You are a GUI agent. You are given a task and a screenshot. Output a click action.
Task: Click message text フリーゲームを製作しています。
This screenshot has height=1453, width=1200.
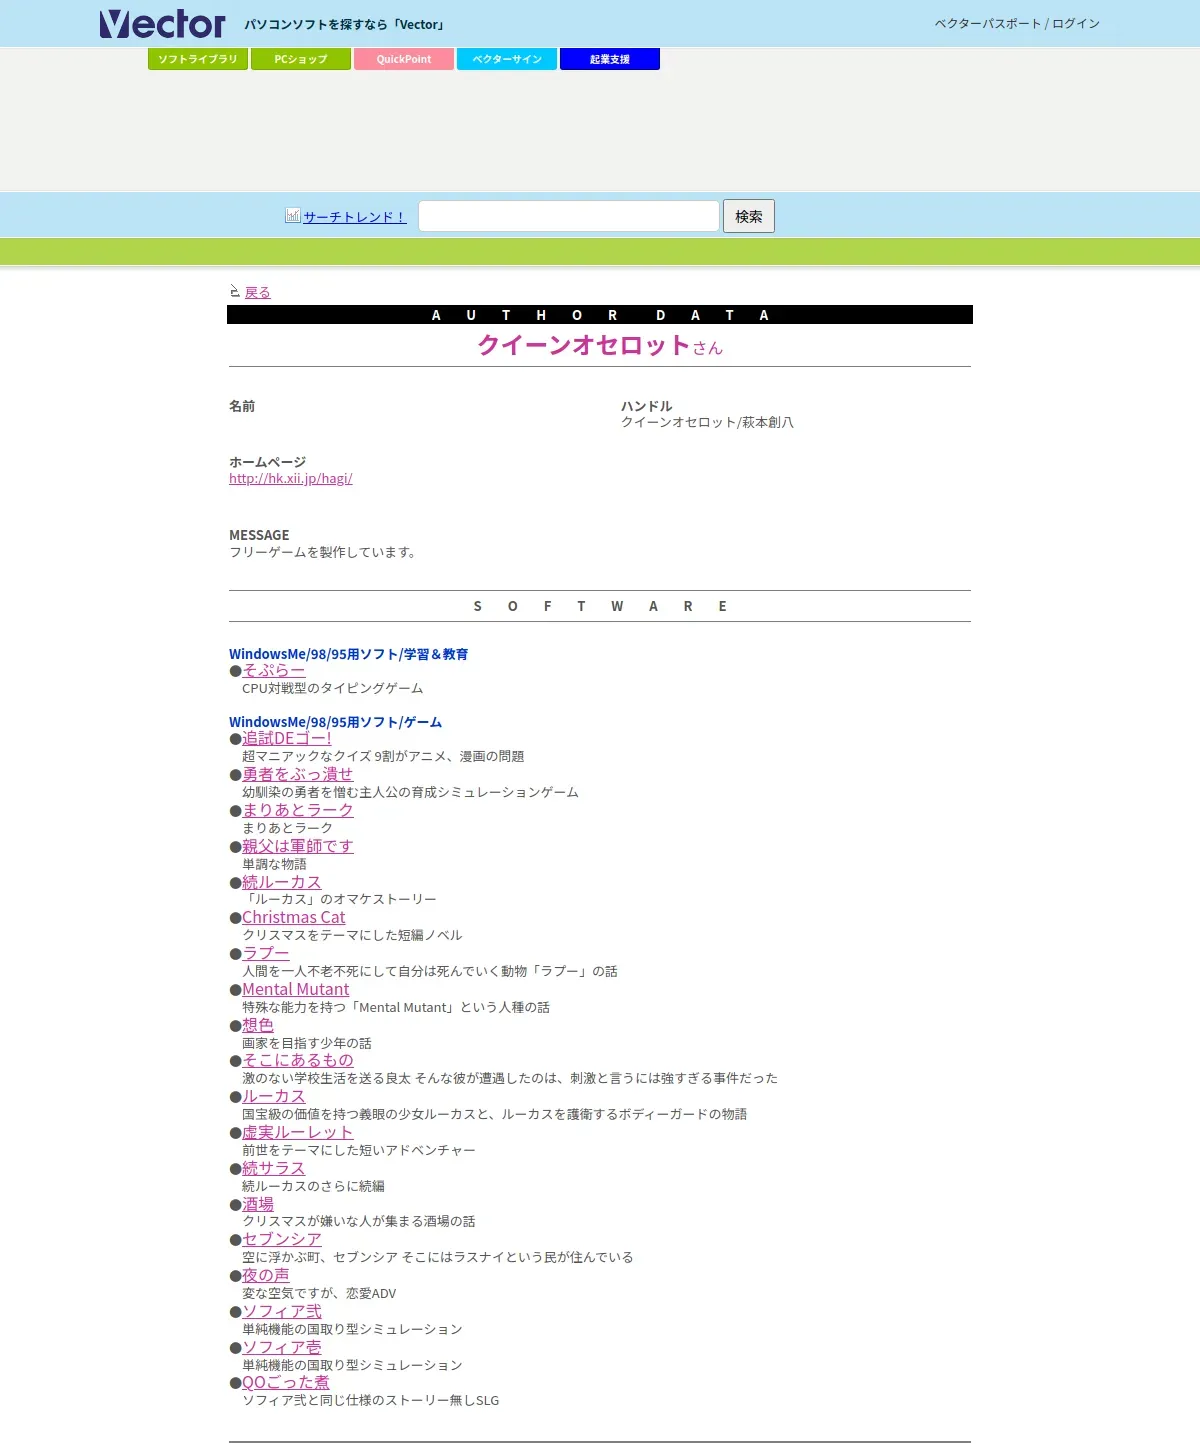[323, 552]
